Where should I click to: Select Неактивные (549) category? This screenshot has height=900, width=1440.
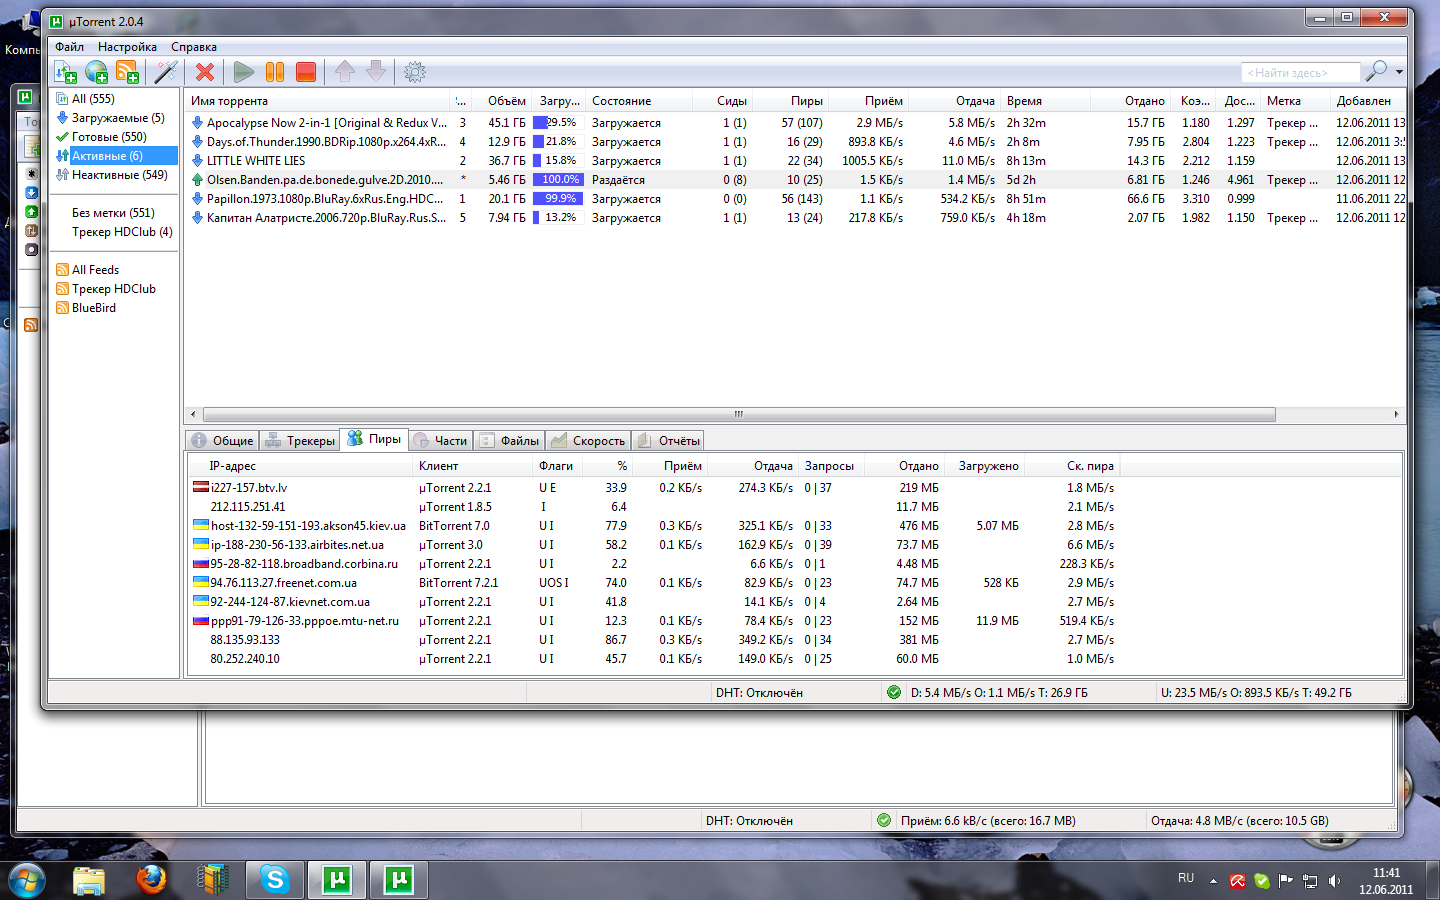point(119,175)
